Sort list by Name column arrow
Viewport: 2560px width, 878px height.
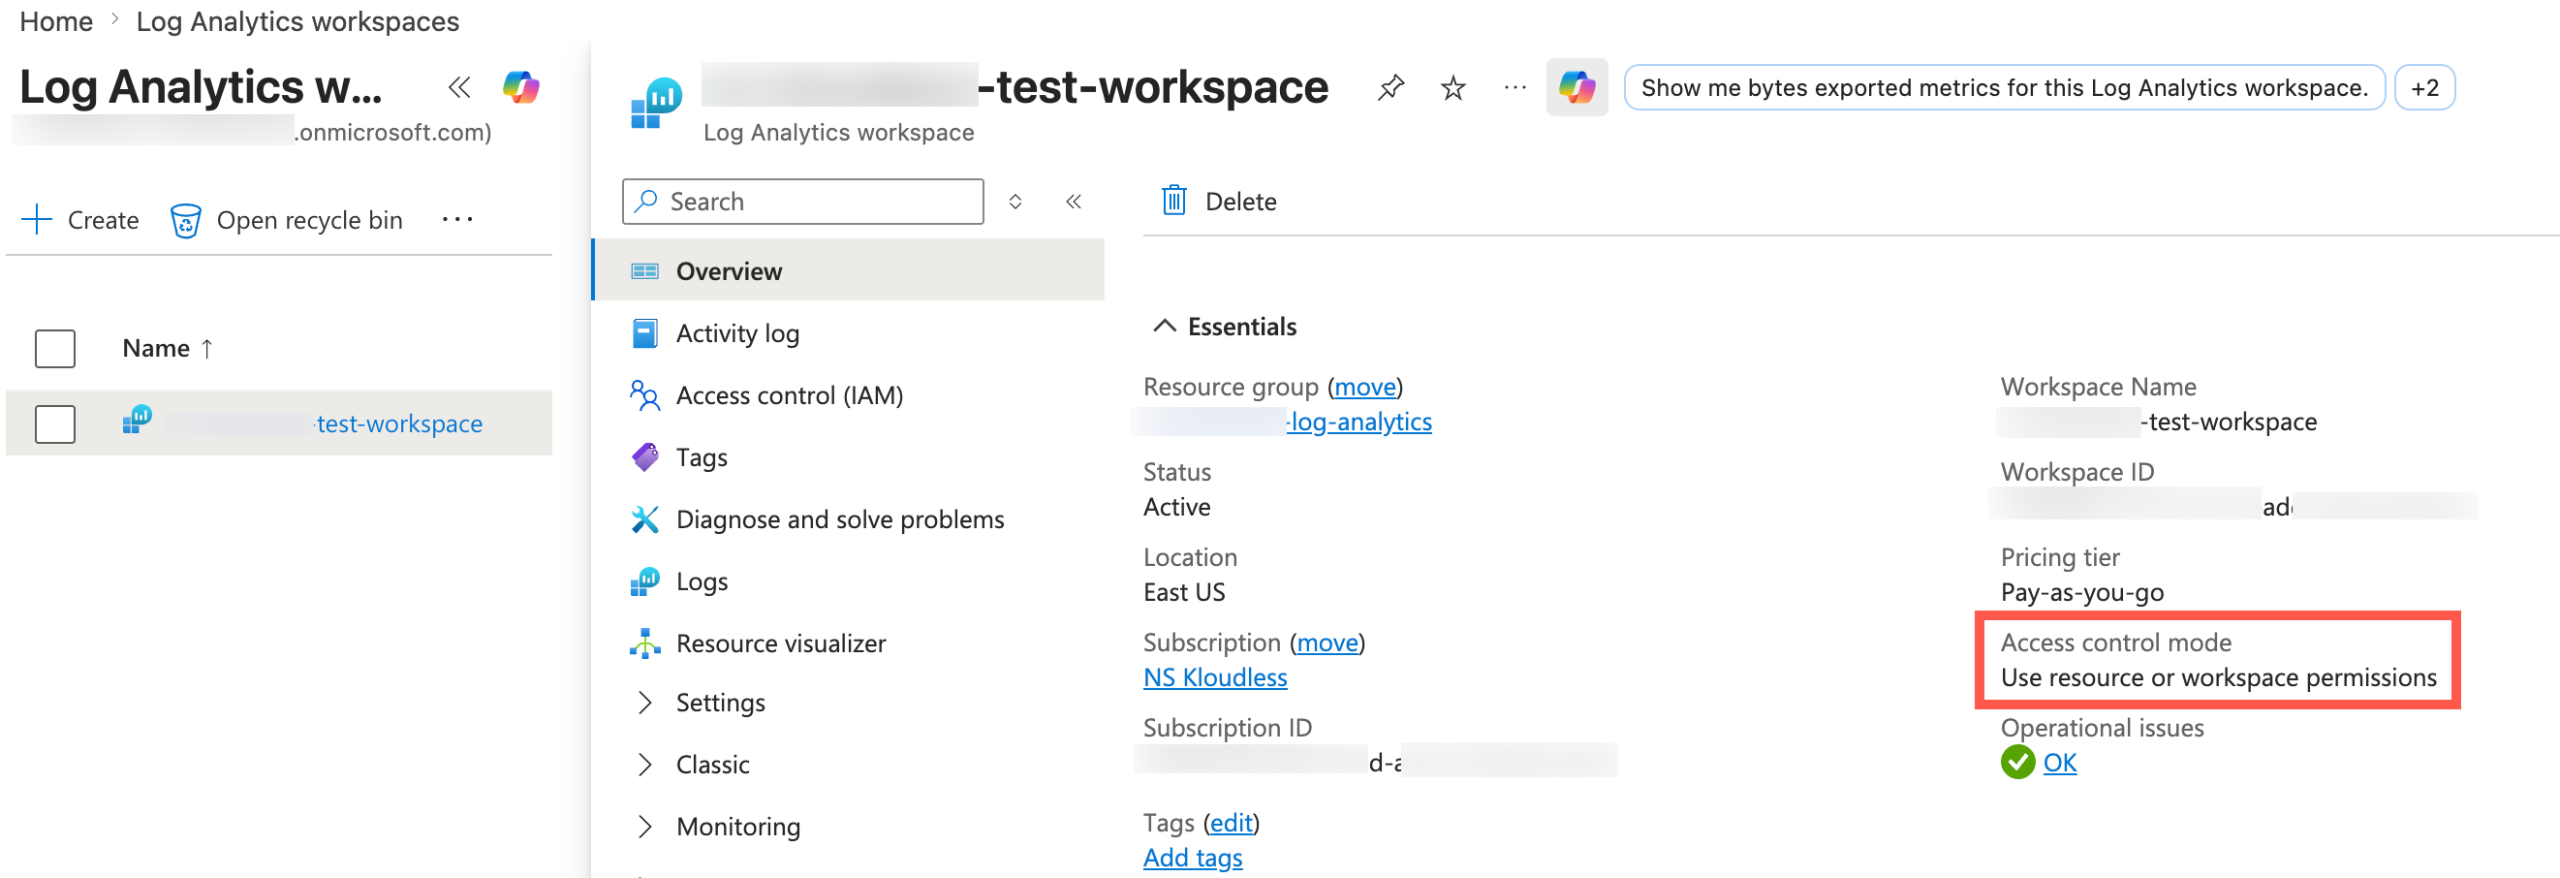(x=207, y=348)
